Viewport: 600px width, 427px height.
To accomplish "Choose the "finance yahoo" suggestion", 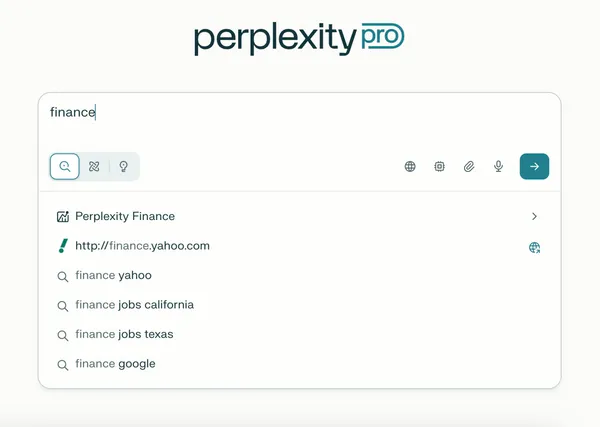I will pyautogui.click(x=113, y=276).
